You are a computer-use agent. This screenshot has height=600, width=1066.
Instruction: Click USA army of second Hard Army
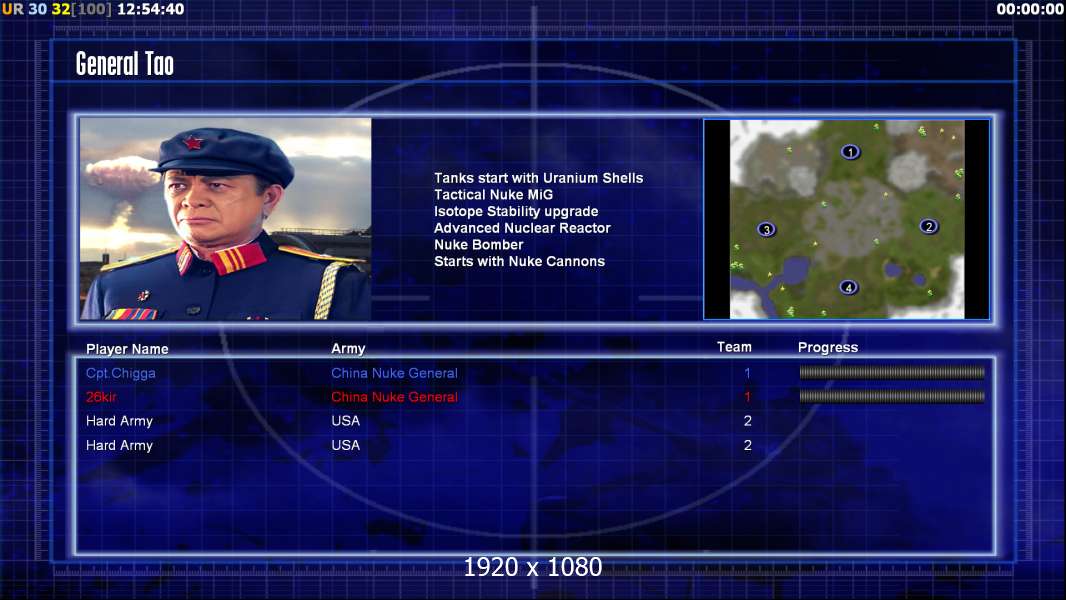click(345, 445)
